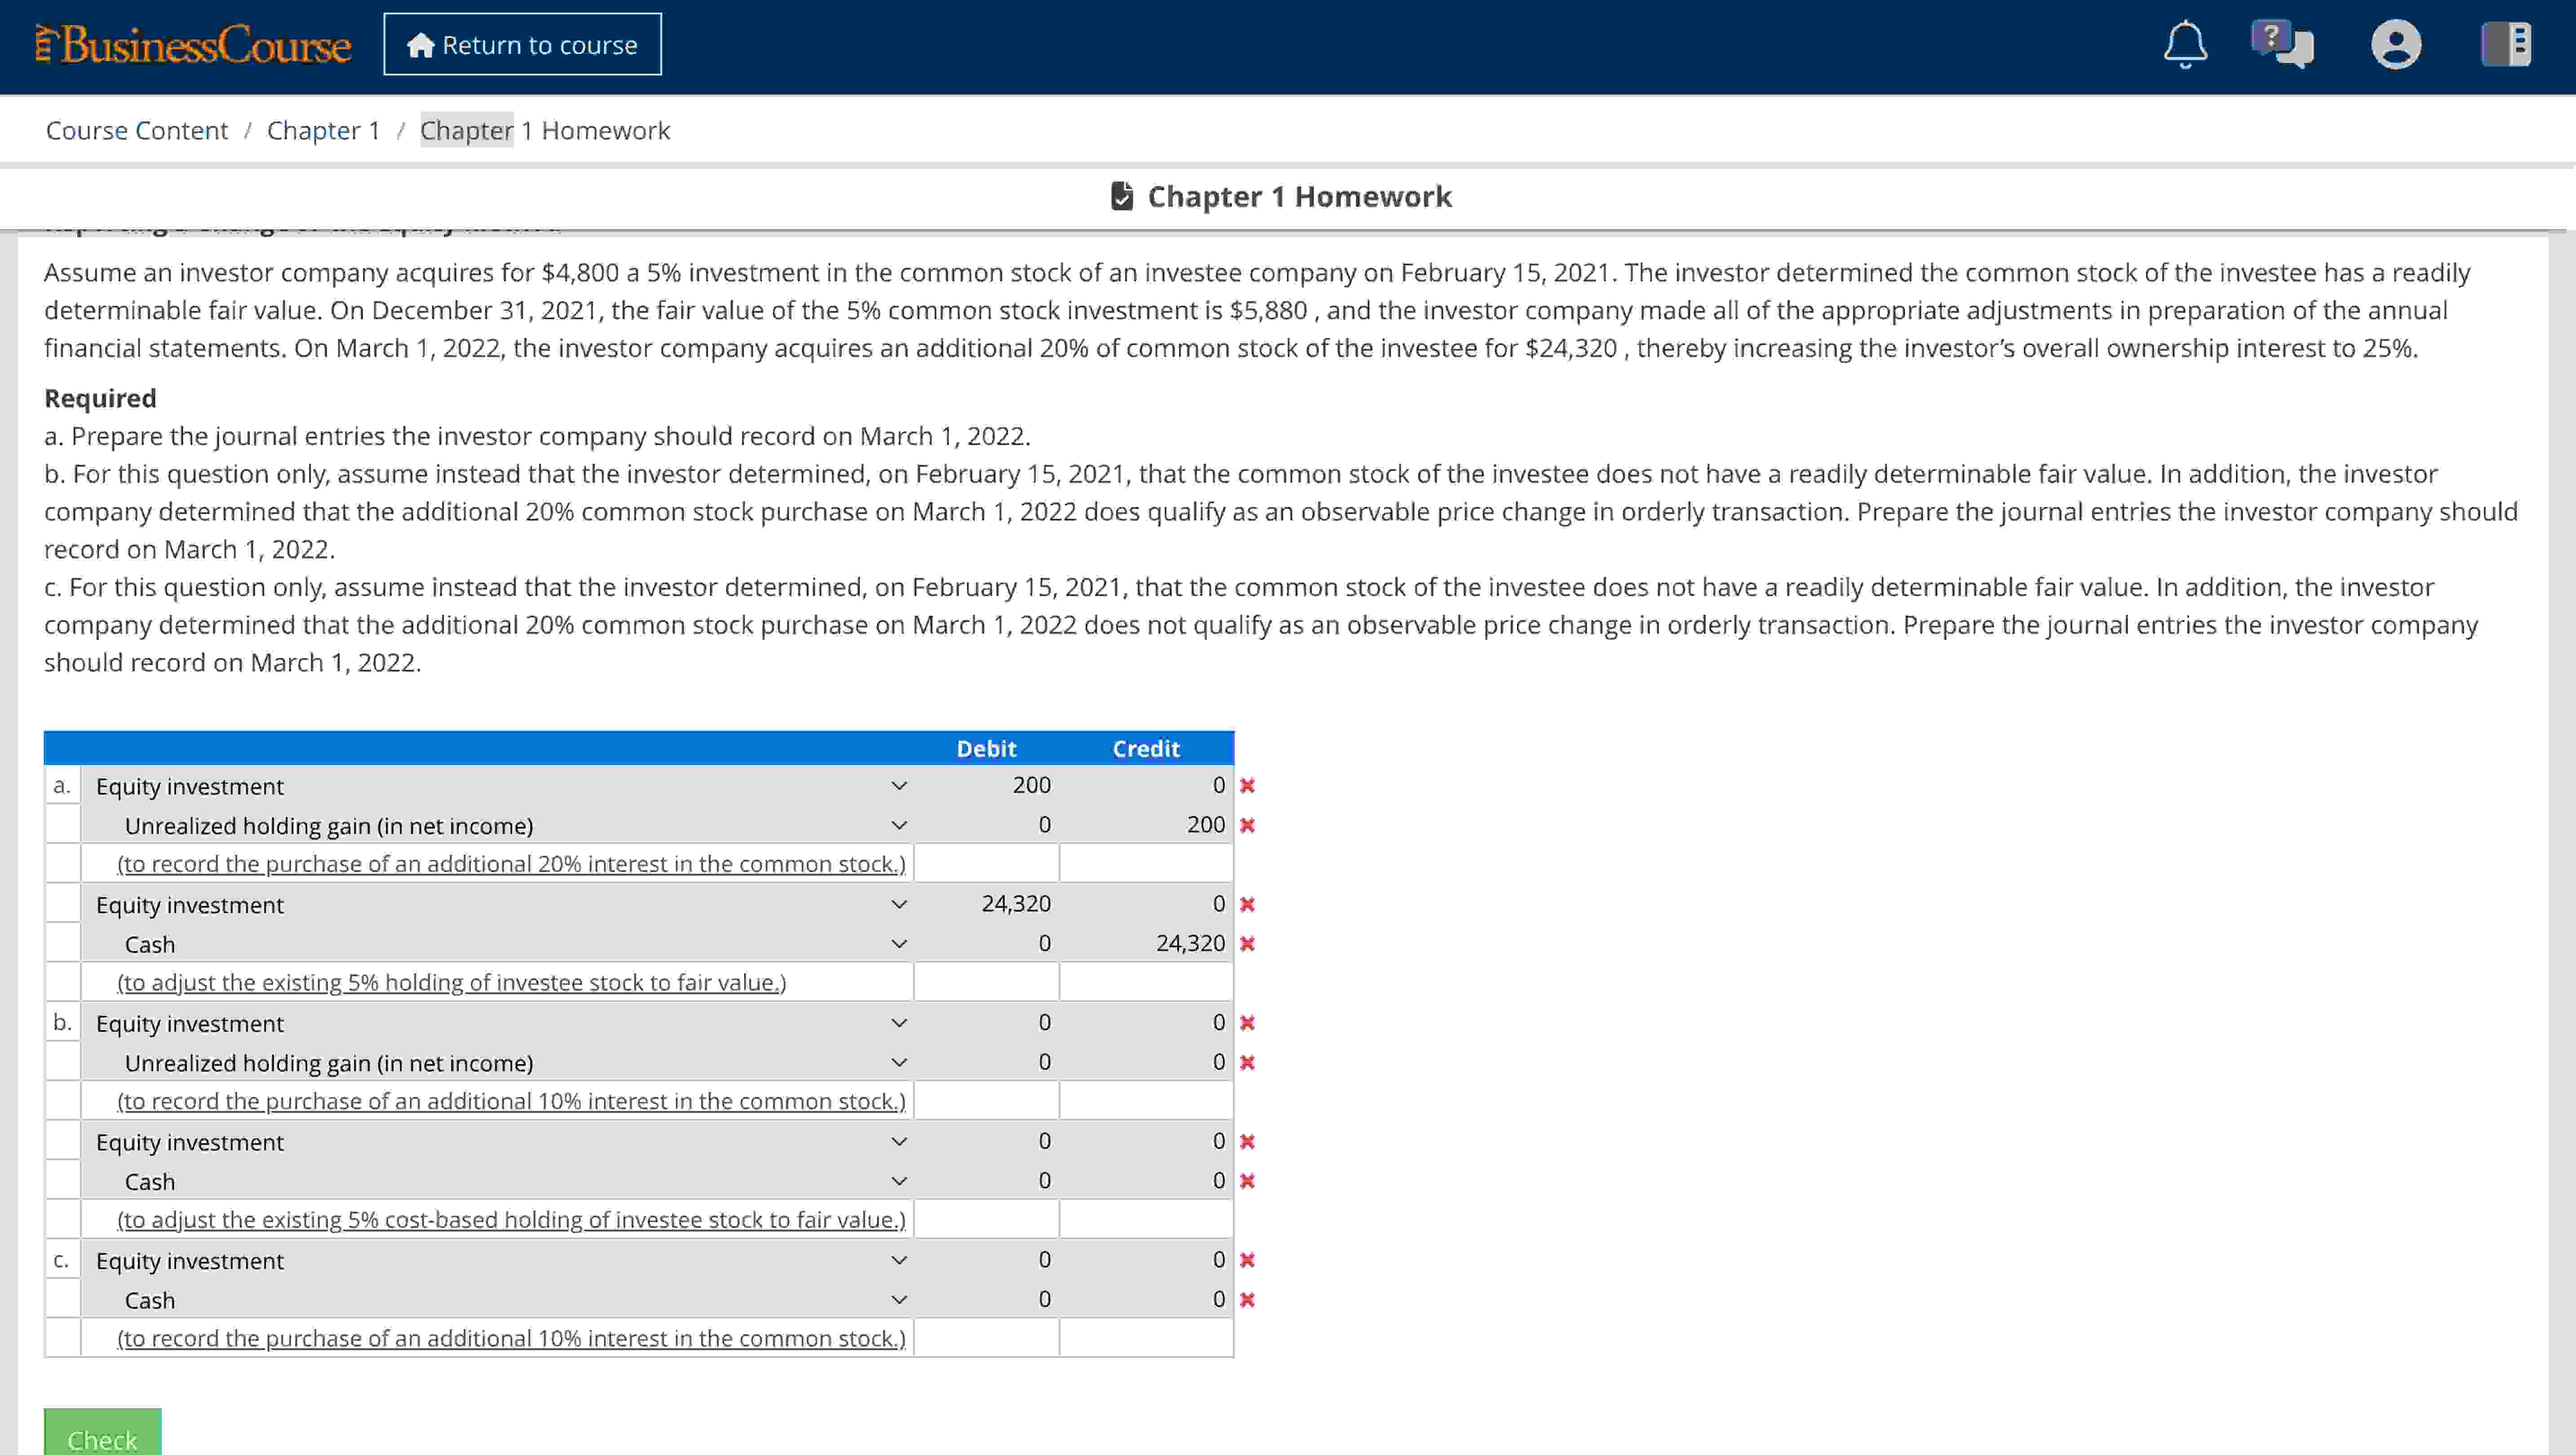Click the Chapter 1 Homework document icon
Image resolution: width=2576 pixels, height=1455 pixels.
coord(1122,196)
